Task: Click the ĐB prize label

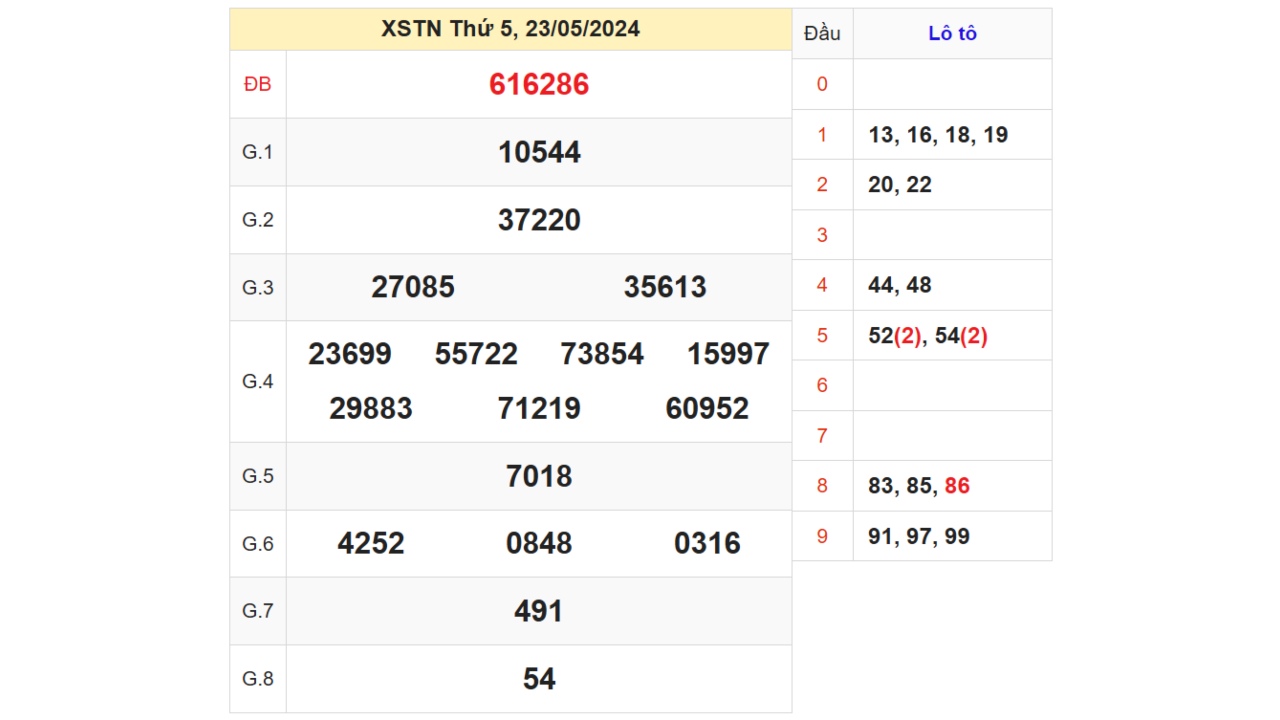Action: 258,85
